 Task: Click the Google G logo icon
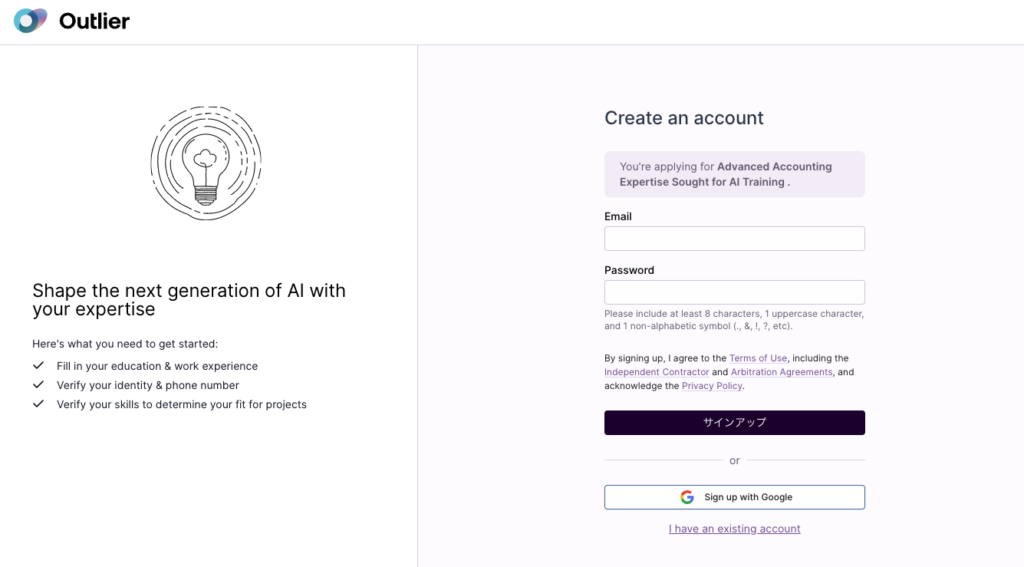click(687, 497)
